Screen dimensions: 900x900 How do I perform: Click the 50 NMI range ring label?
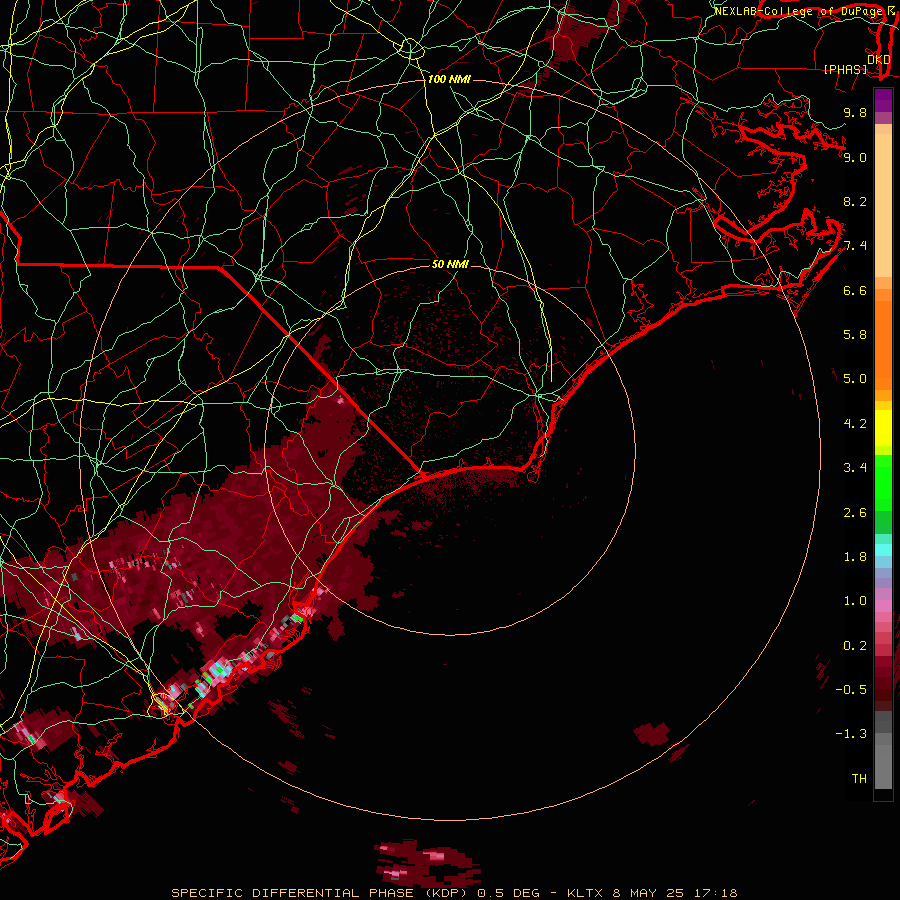pyautogui.click(x=451, y=264)
